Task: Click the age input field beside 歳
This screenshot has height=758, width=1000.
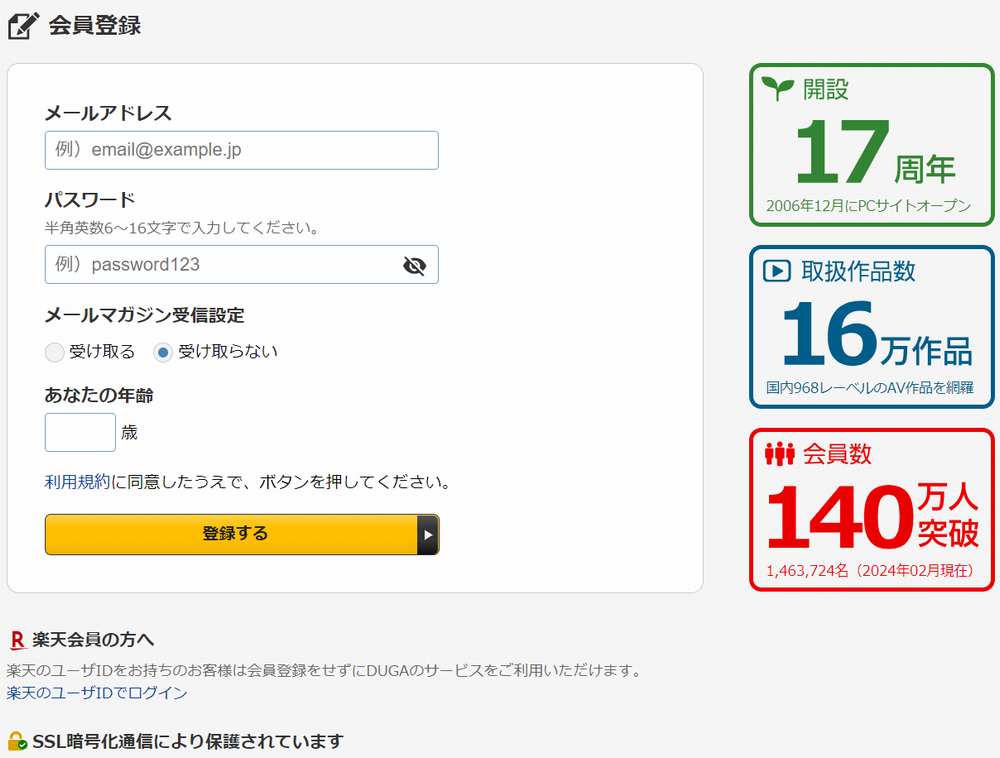Action: point(80,432)
